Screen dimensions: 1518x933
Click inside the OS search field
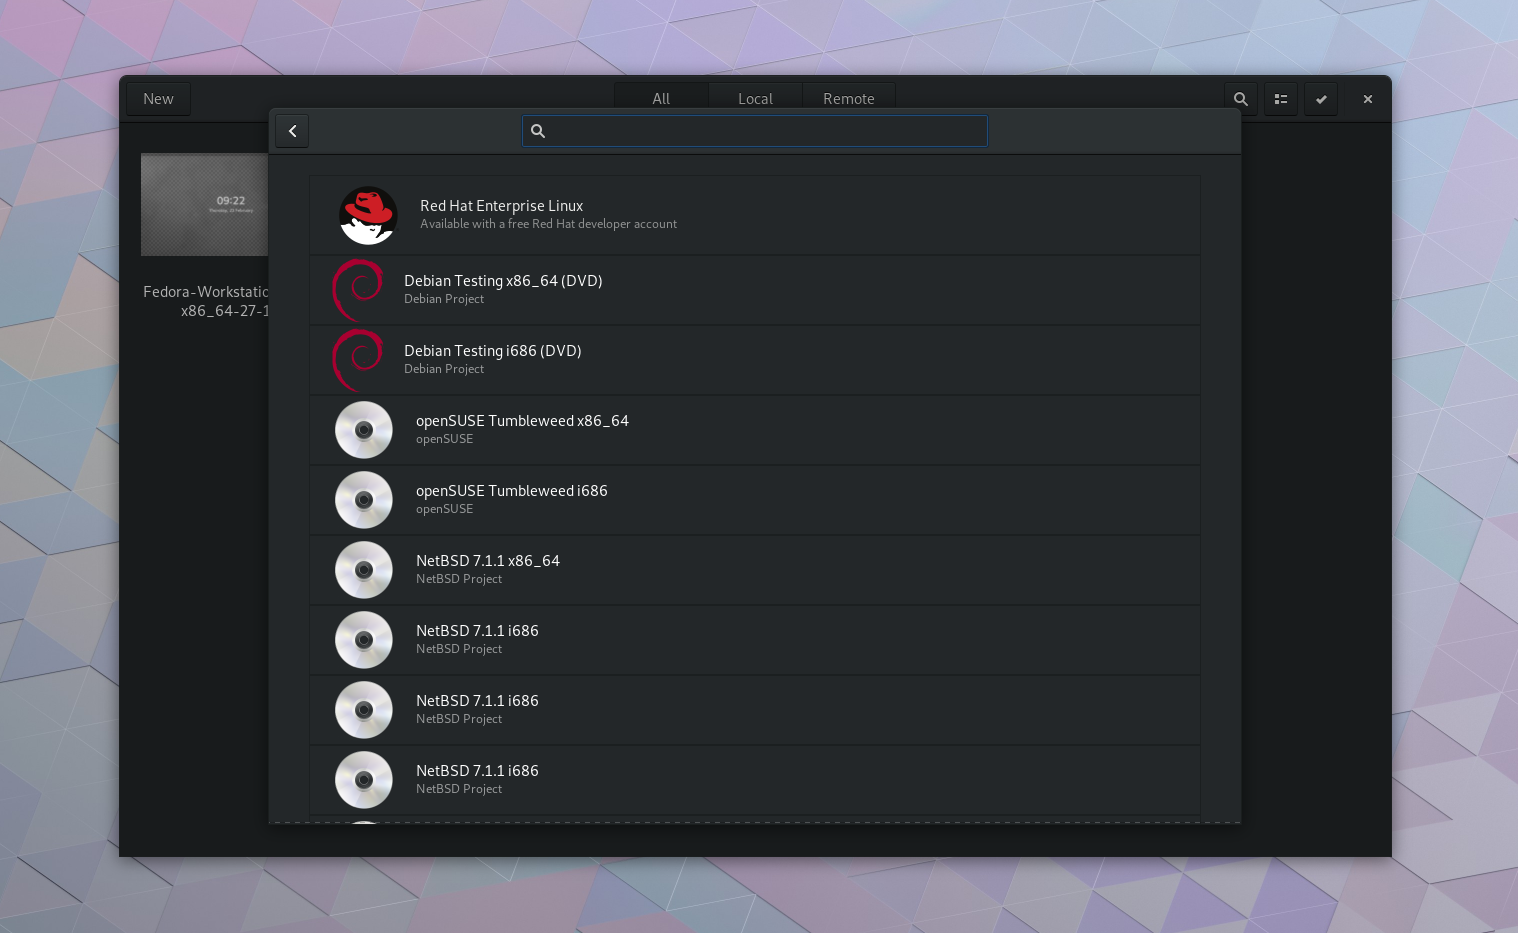click(754, 130)
